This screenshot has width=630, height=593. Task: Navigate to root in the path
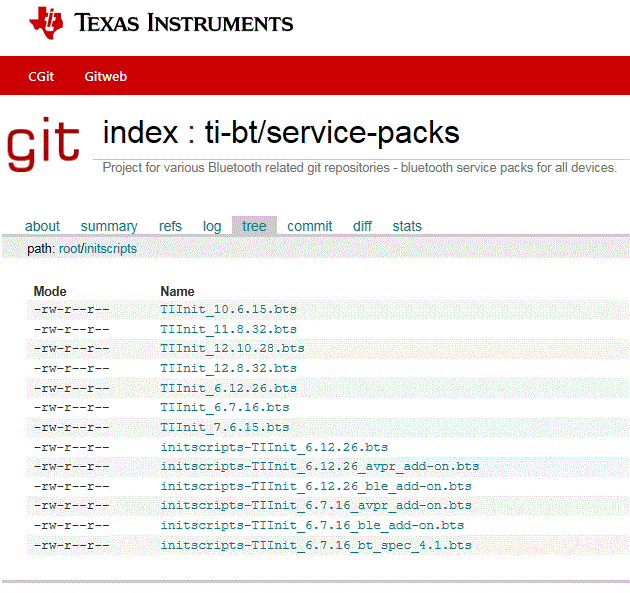[x=70, y=249]
